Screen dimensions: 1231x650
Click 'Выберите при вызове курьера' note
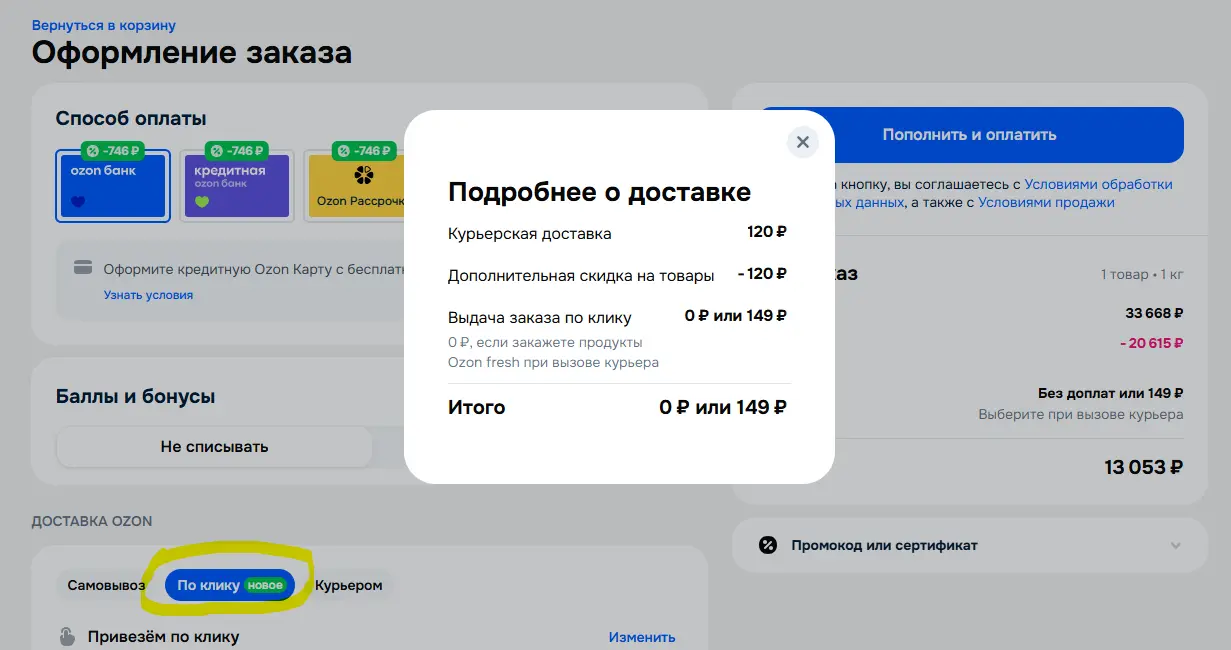1081,414
